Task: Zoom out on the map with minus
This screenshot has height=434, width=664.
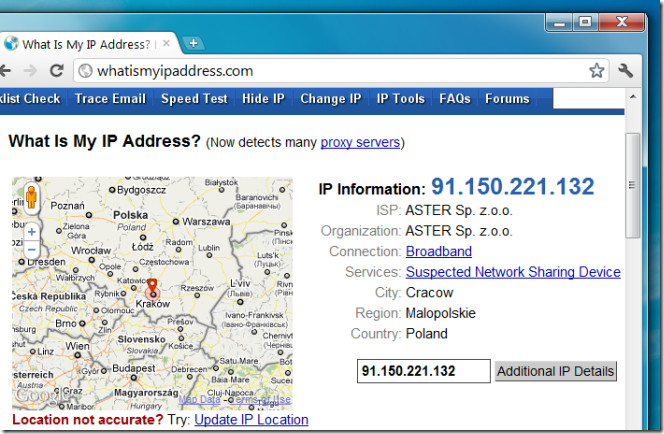Action: coord(31,249)
